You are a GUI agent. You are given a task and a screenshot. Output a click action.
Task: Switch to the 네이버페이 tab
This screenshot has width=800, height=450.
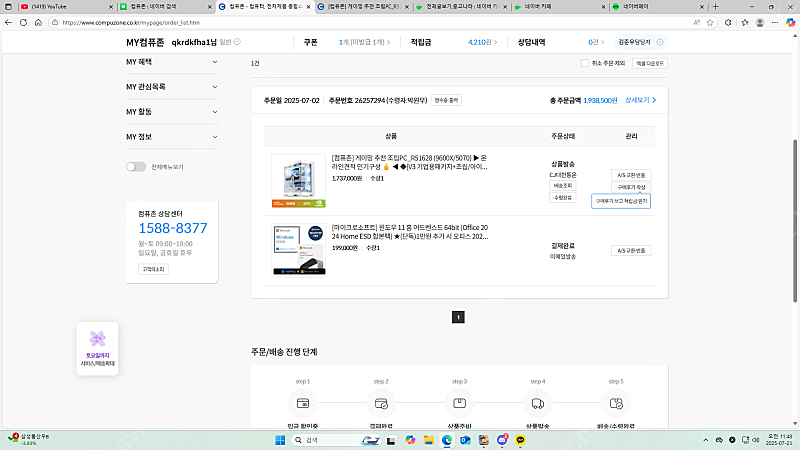pyautogui.click(x=656, y=7)
